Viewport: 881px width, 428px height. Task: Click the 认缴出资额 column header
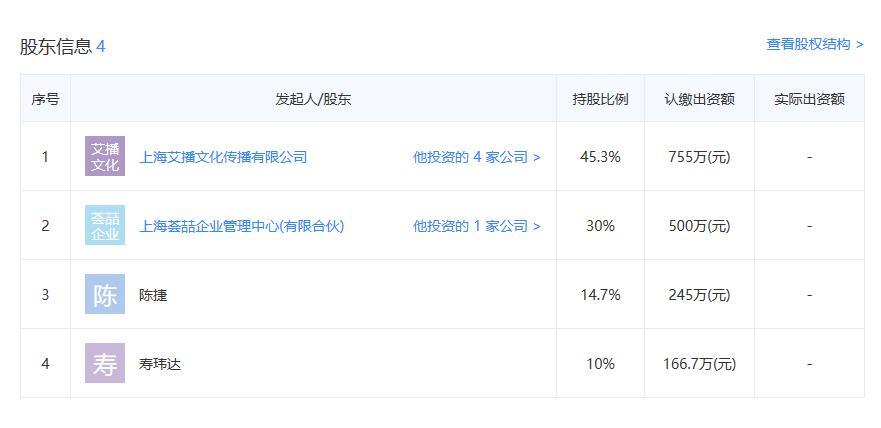click(x=700, y=99)
